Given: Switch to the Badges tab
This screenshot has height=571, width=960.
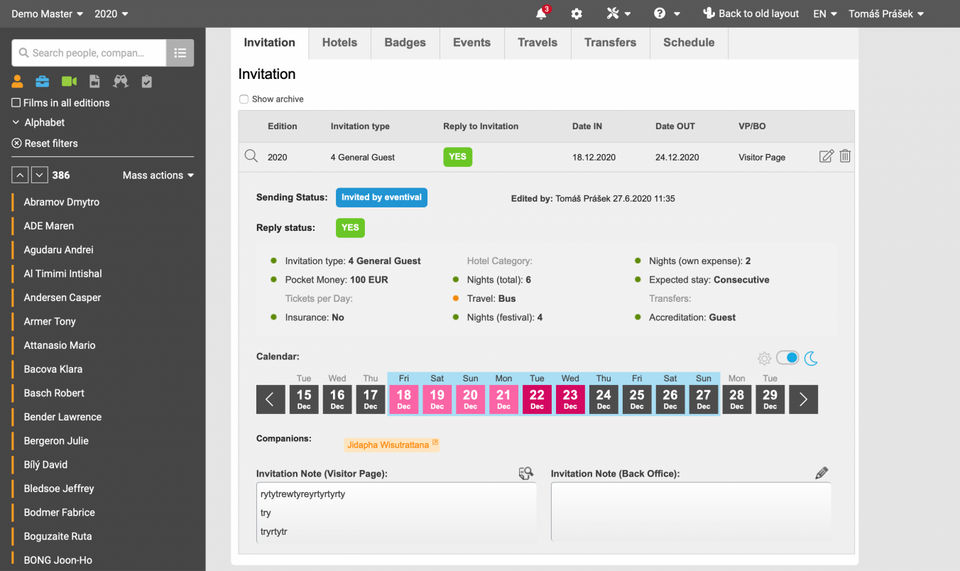Looking at the screenshot, I should click(405, 43).
